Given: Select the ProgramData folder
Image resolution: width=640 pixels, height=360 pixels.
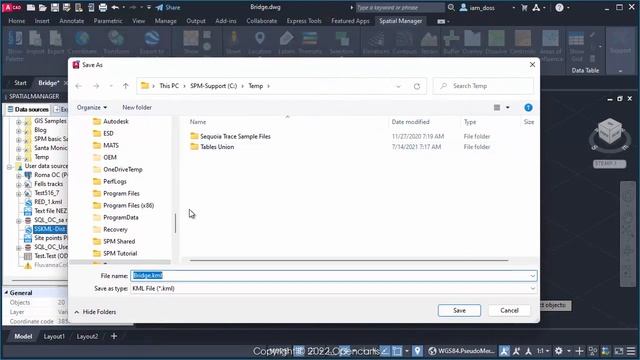Looking at the screenshot, I should 116,218.
